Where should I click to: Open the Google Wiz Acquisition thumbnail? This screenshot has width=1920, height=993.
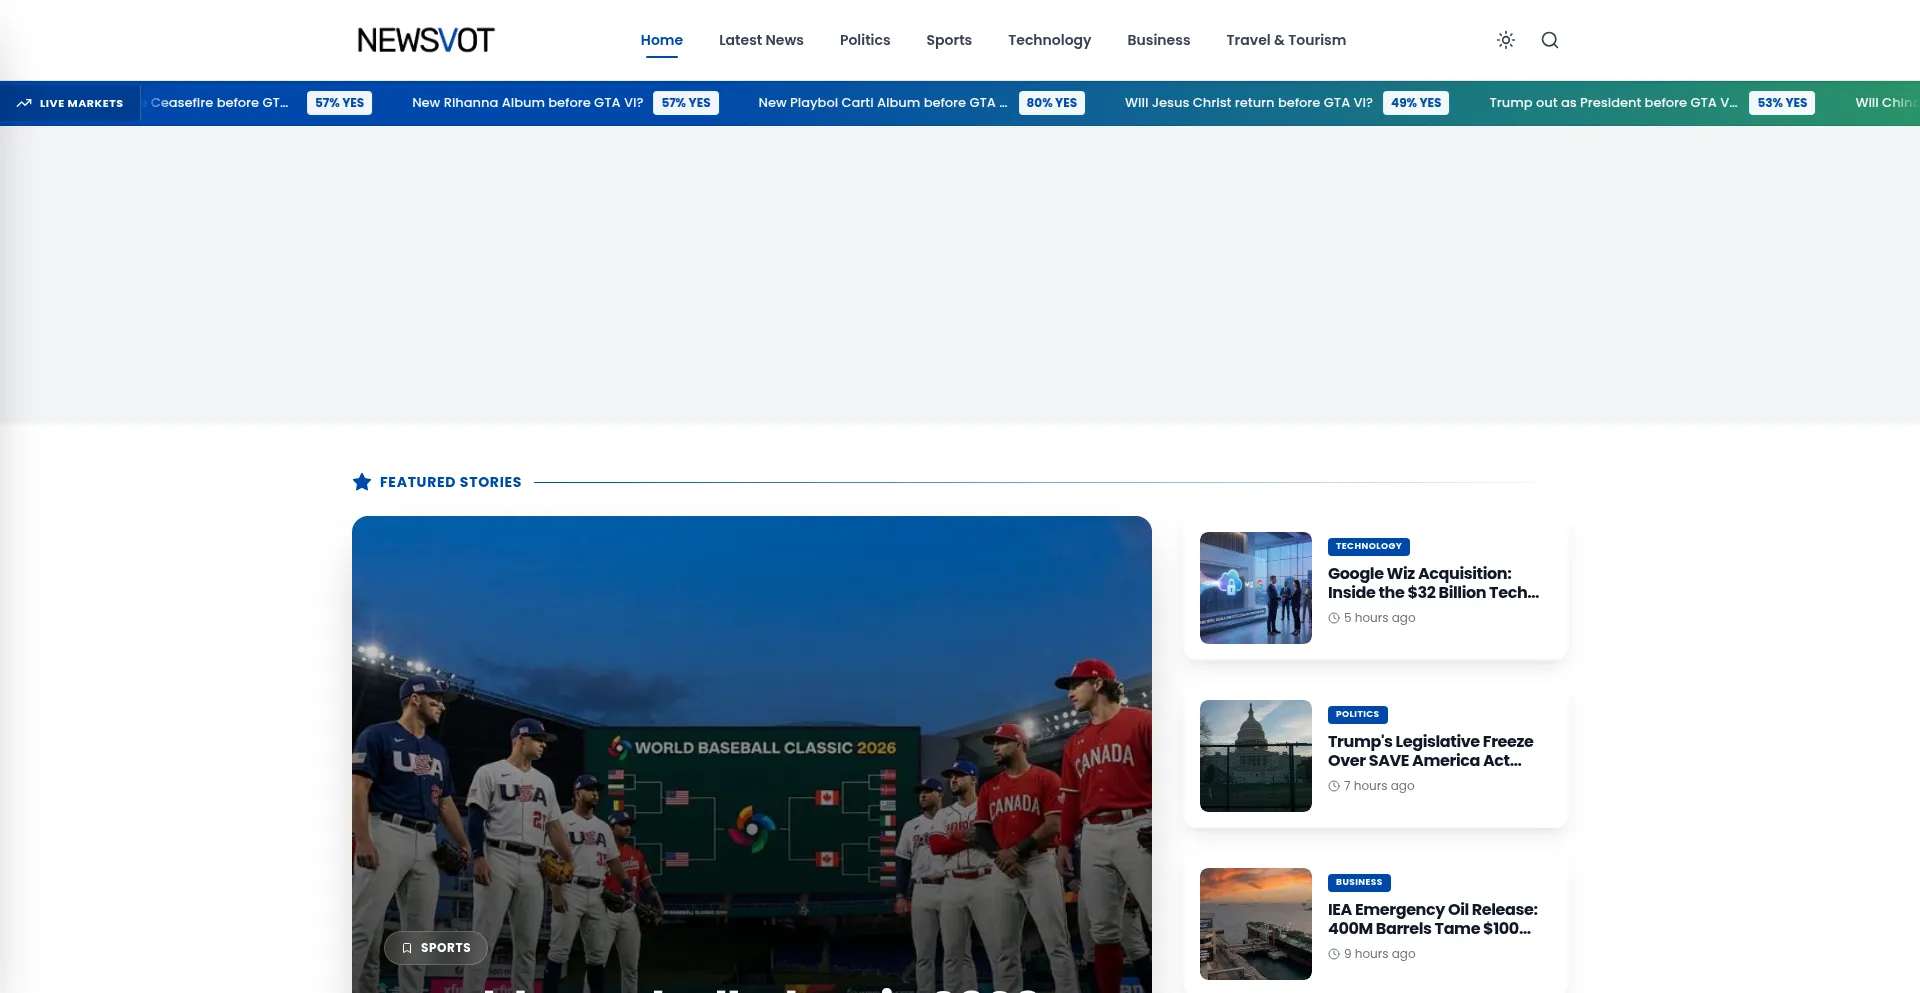click(x=1256, y=588)
